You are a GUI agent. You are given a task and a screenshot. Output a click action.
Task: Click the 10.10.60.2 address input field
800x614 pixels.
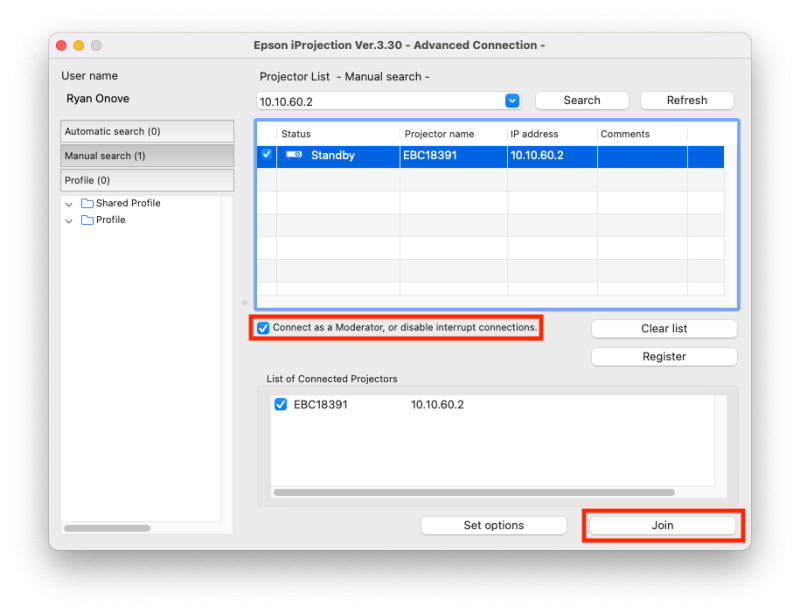pos(380,101)
